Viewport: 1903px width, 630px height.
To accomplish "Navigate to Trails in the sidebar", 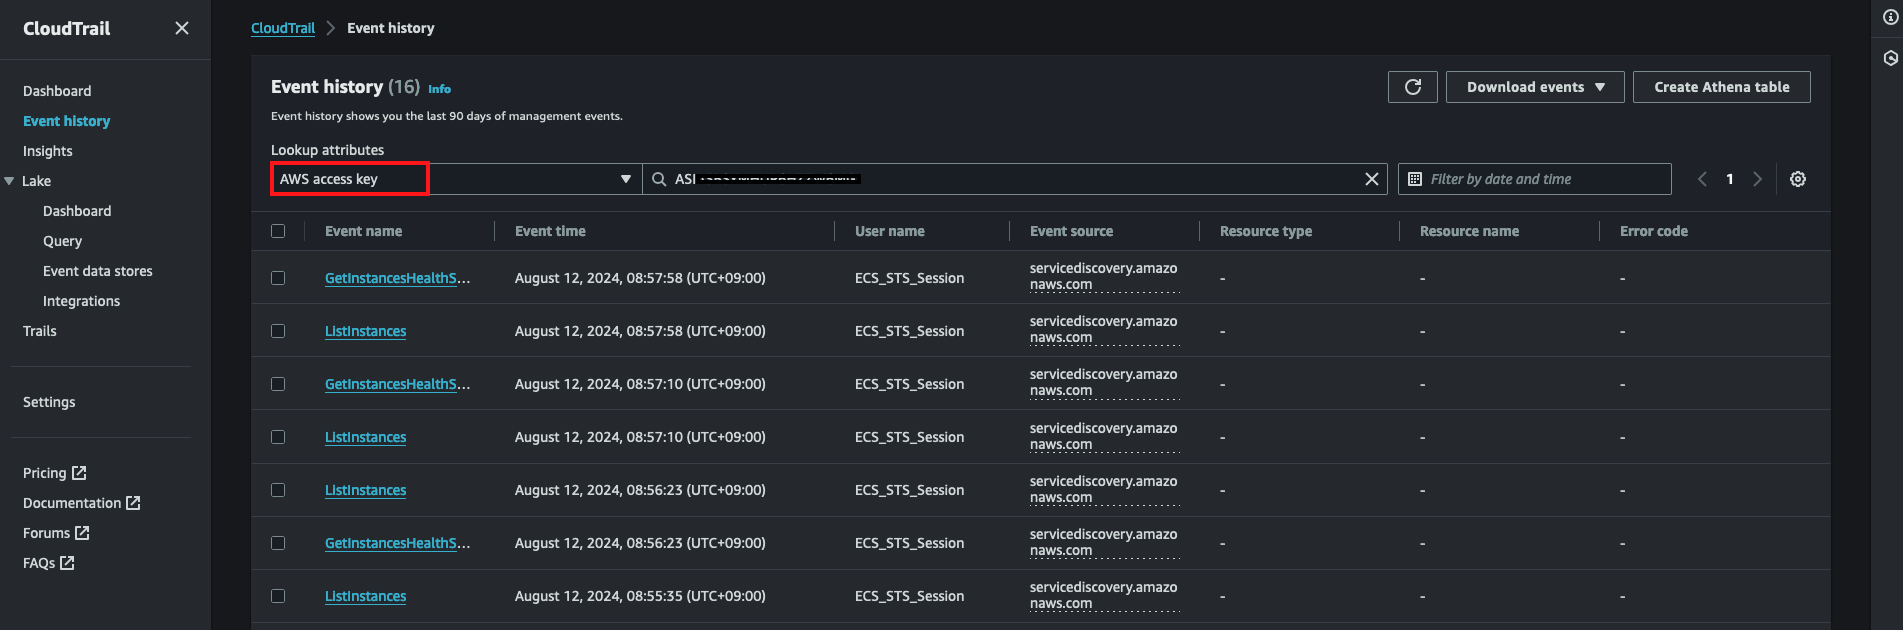I will coord(40,331).
